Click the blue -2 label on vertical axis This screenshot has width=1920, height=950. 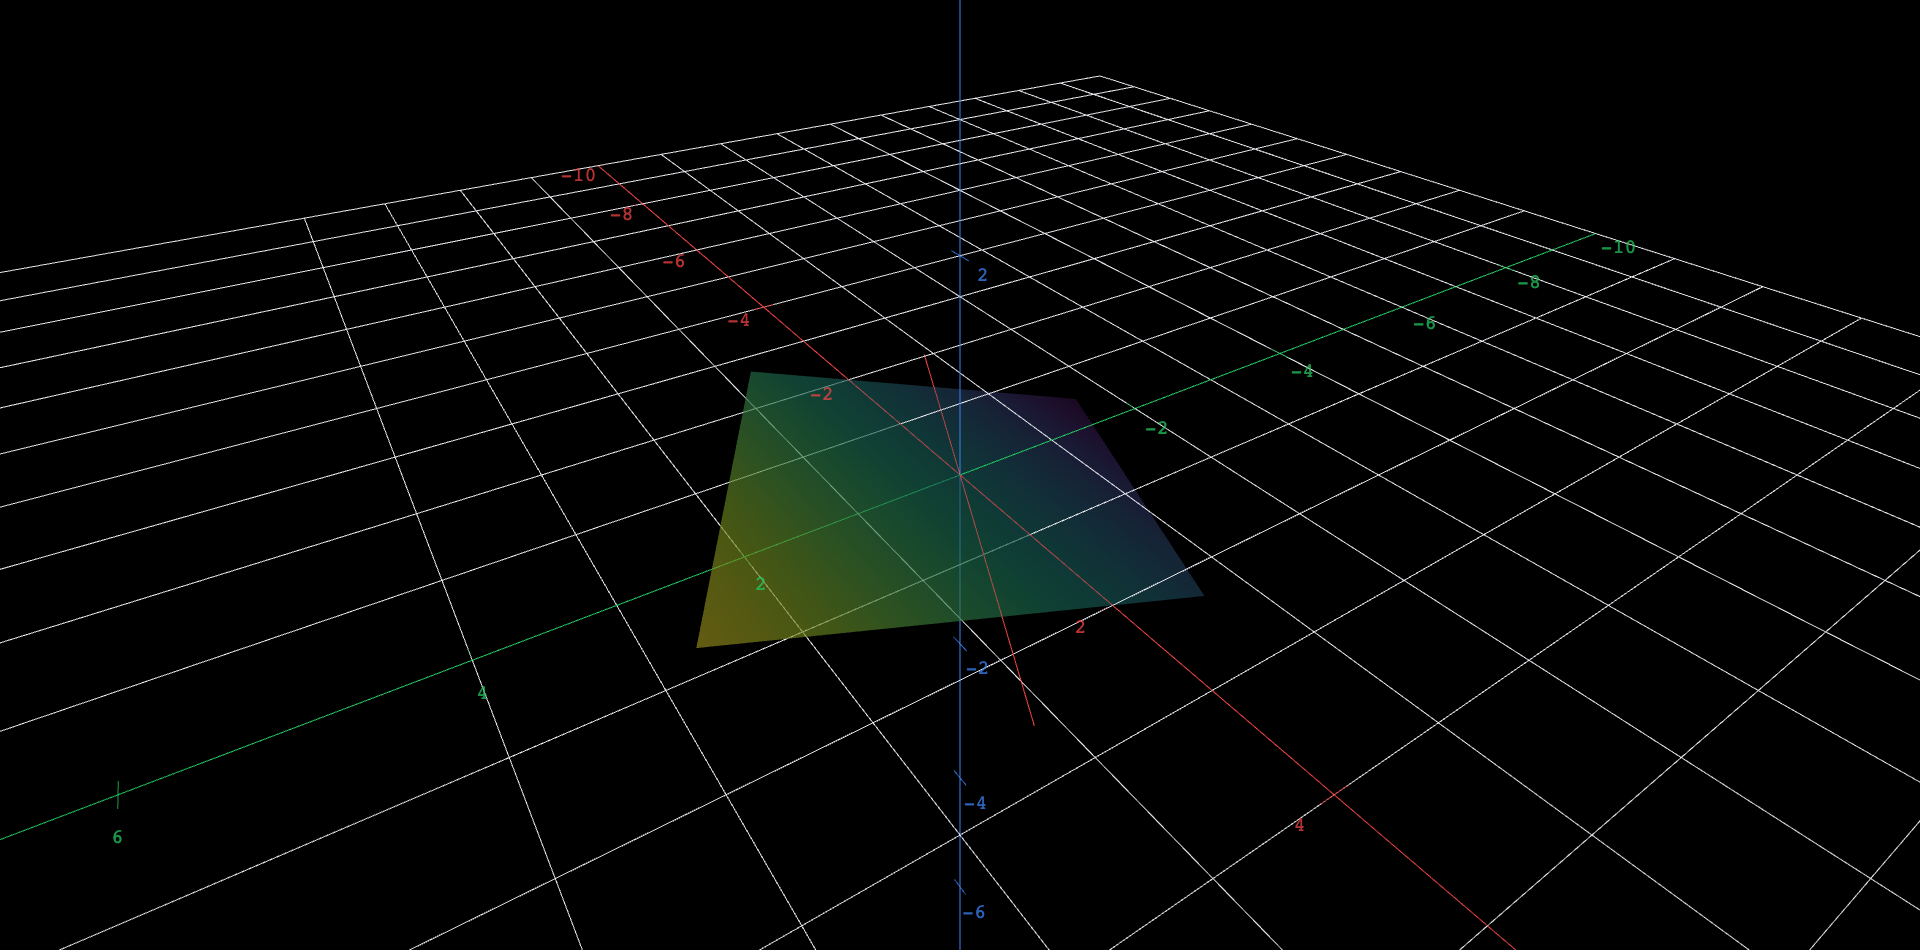tap(976, 668)
